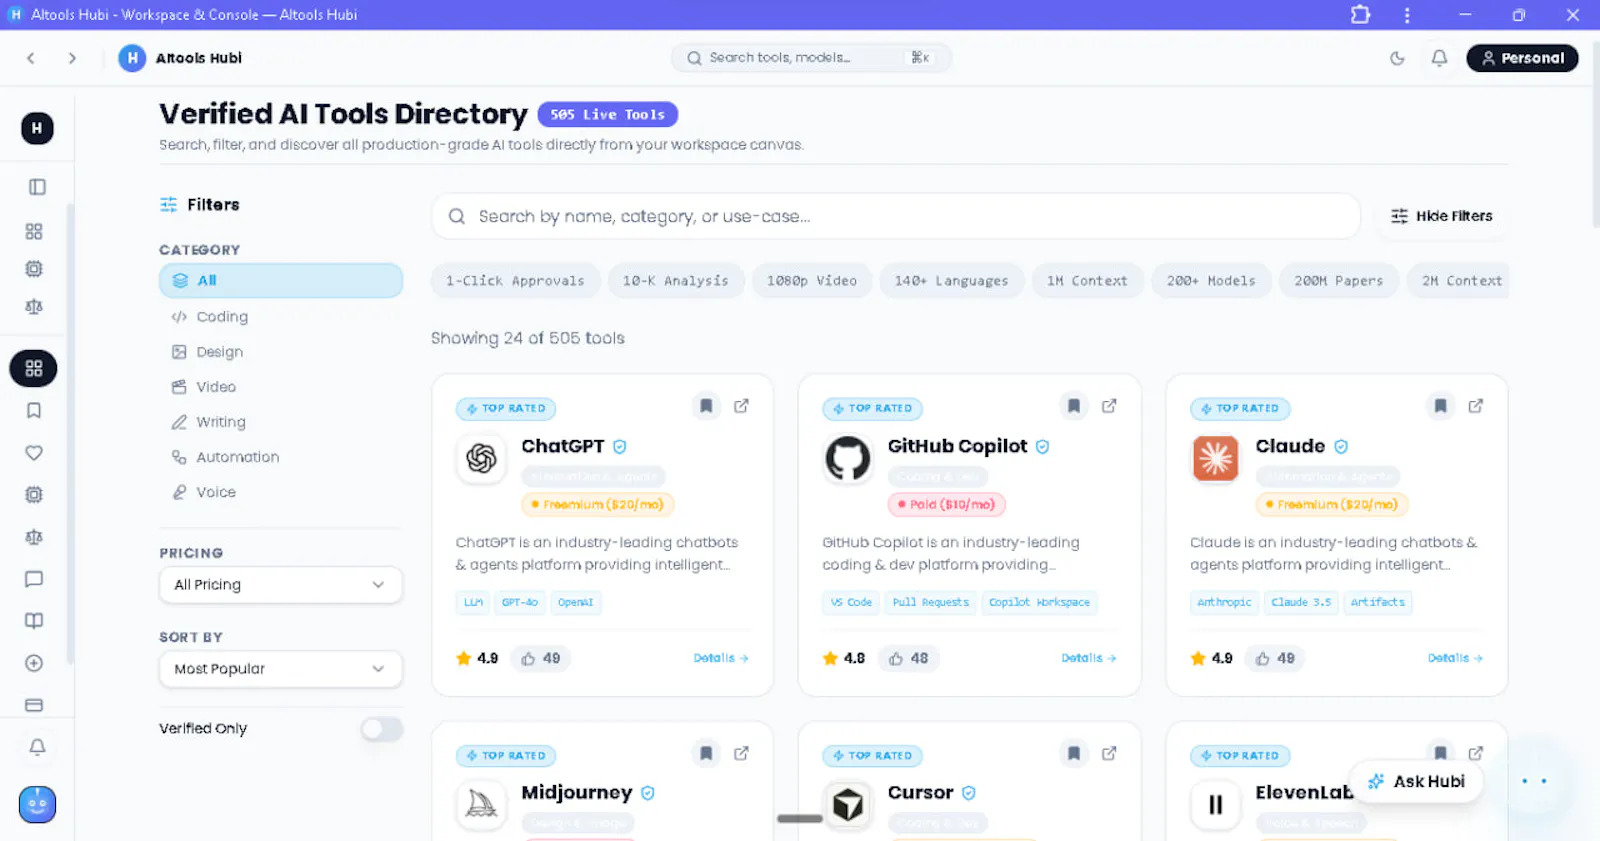Open the Ask Hubi assistant button
This screenshot has width=1600, height=841.
pos(1416,781)
